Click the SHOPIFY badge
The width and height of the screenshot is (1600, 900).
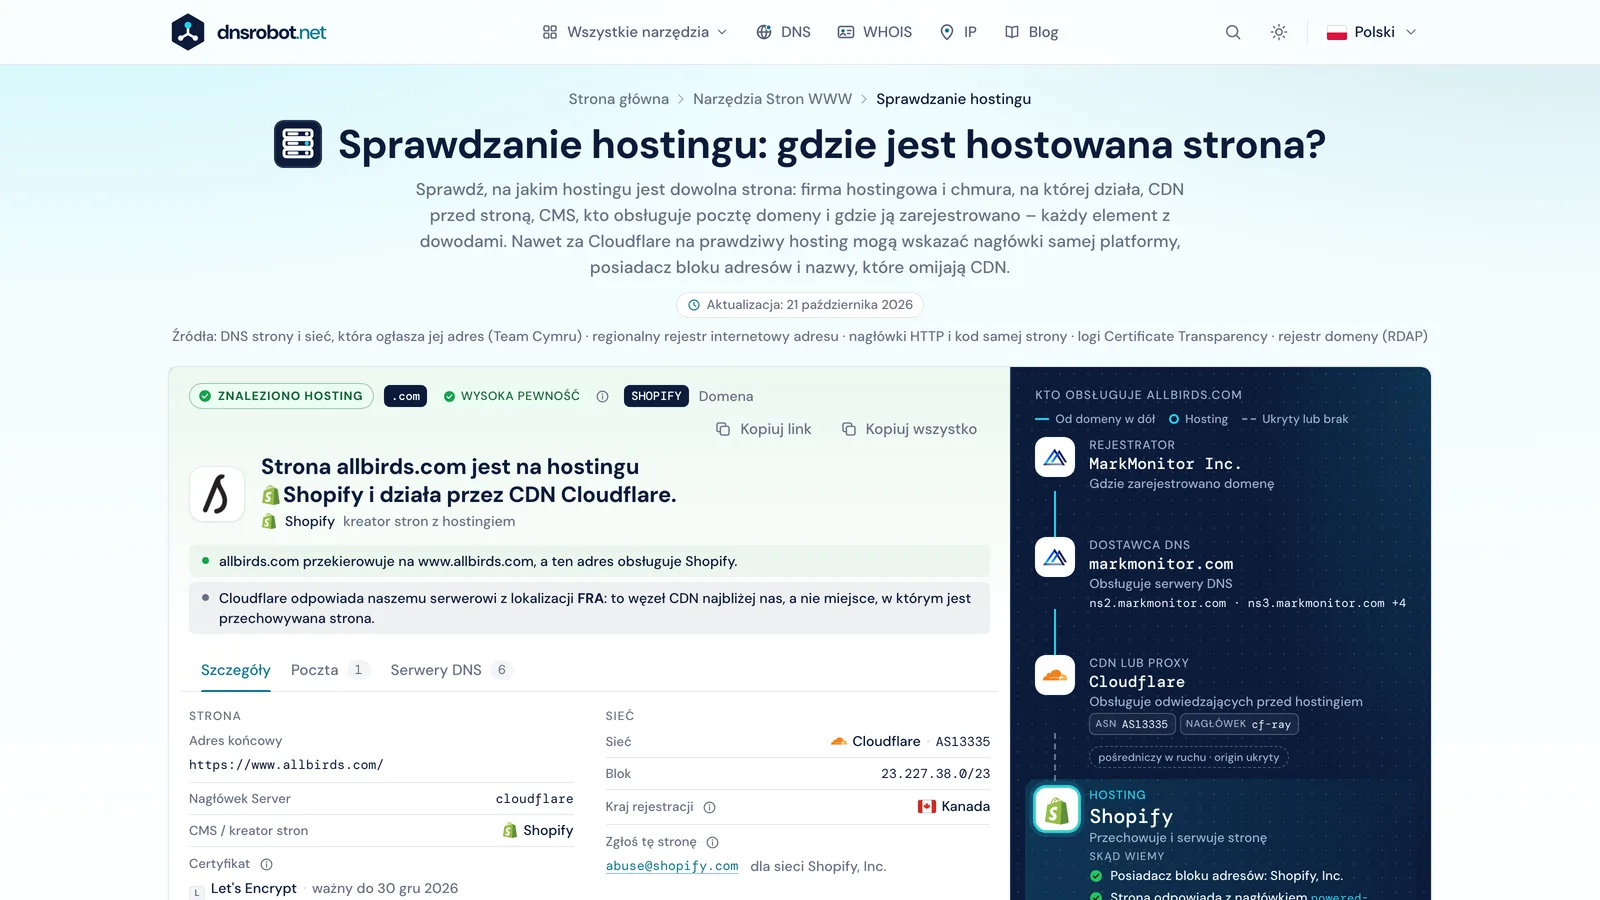[656, 396]
